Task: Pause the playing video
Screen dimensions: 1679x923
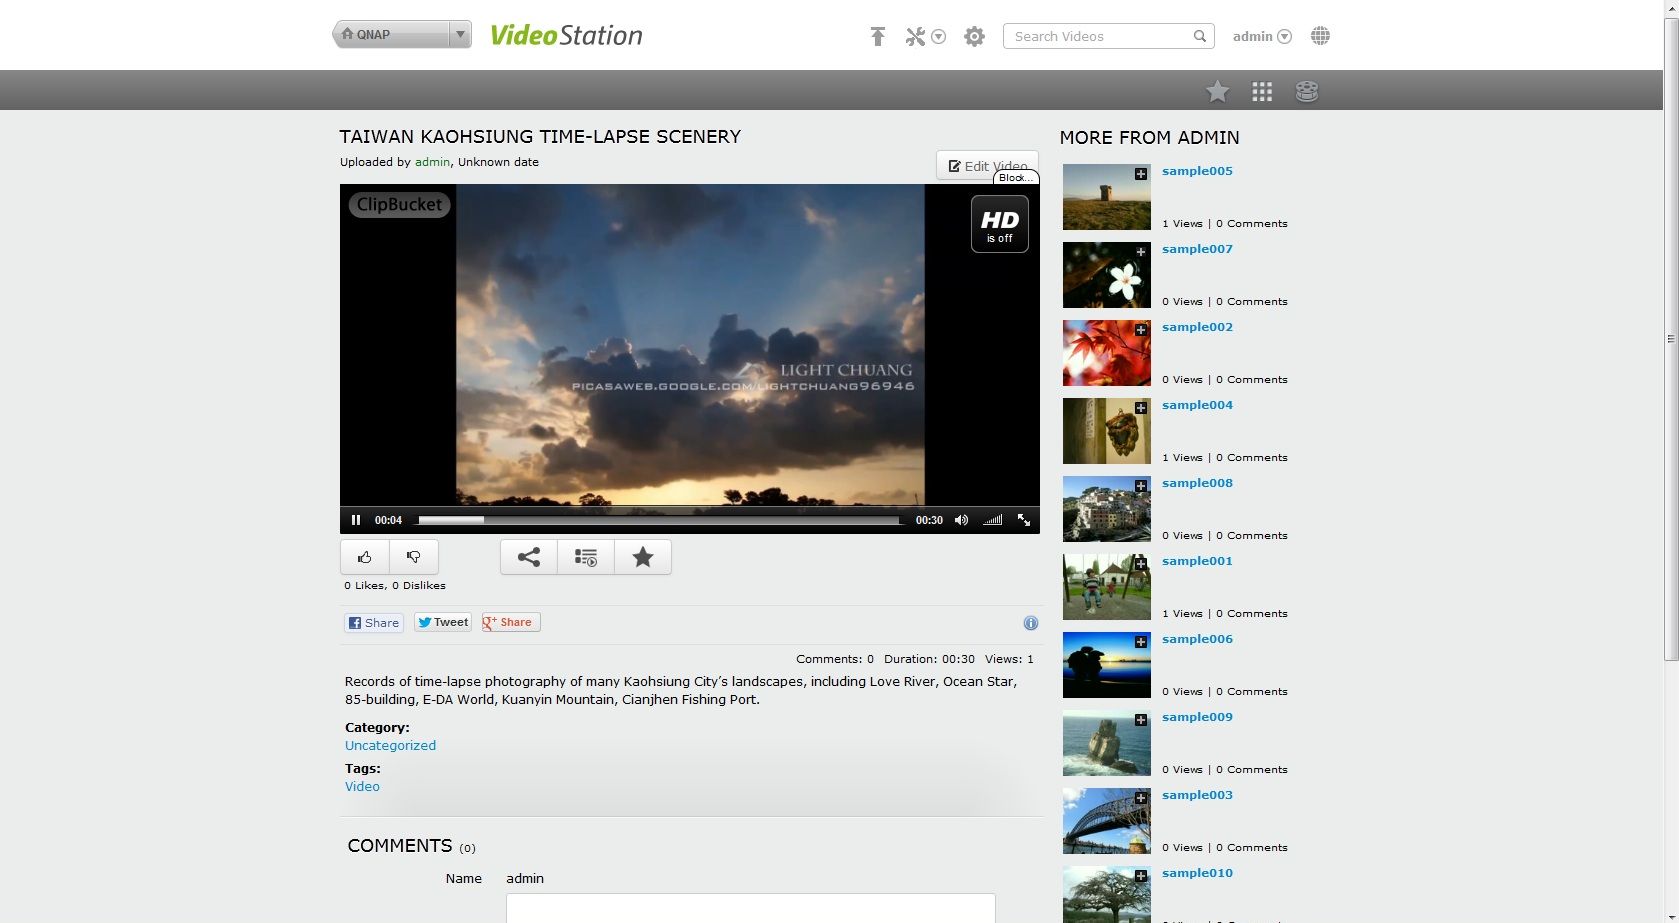Action: pos(356,520)
